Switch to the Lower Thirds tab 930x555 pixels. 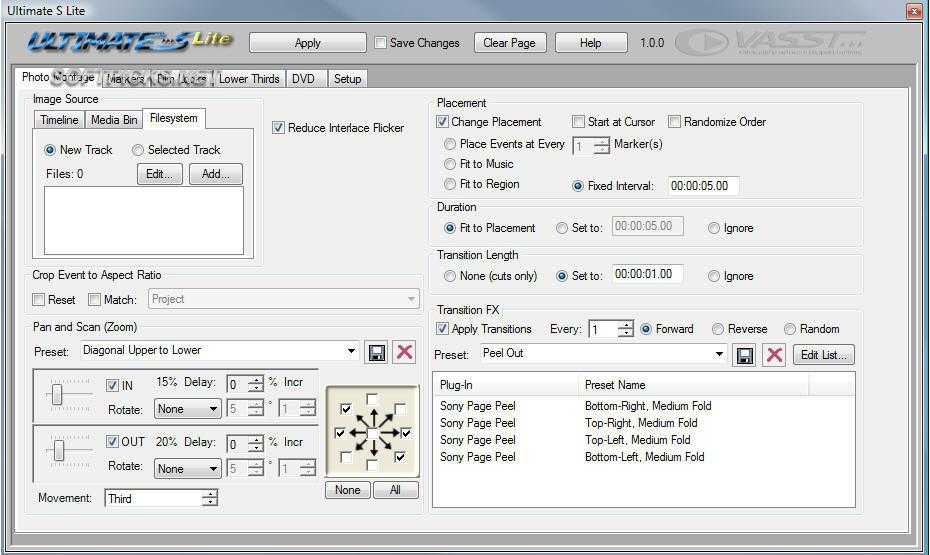(x=249, y=79)
